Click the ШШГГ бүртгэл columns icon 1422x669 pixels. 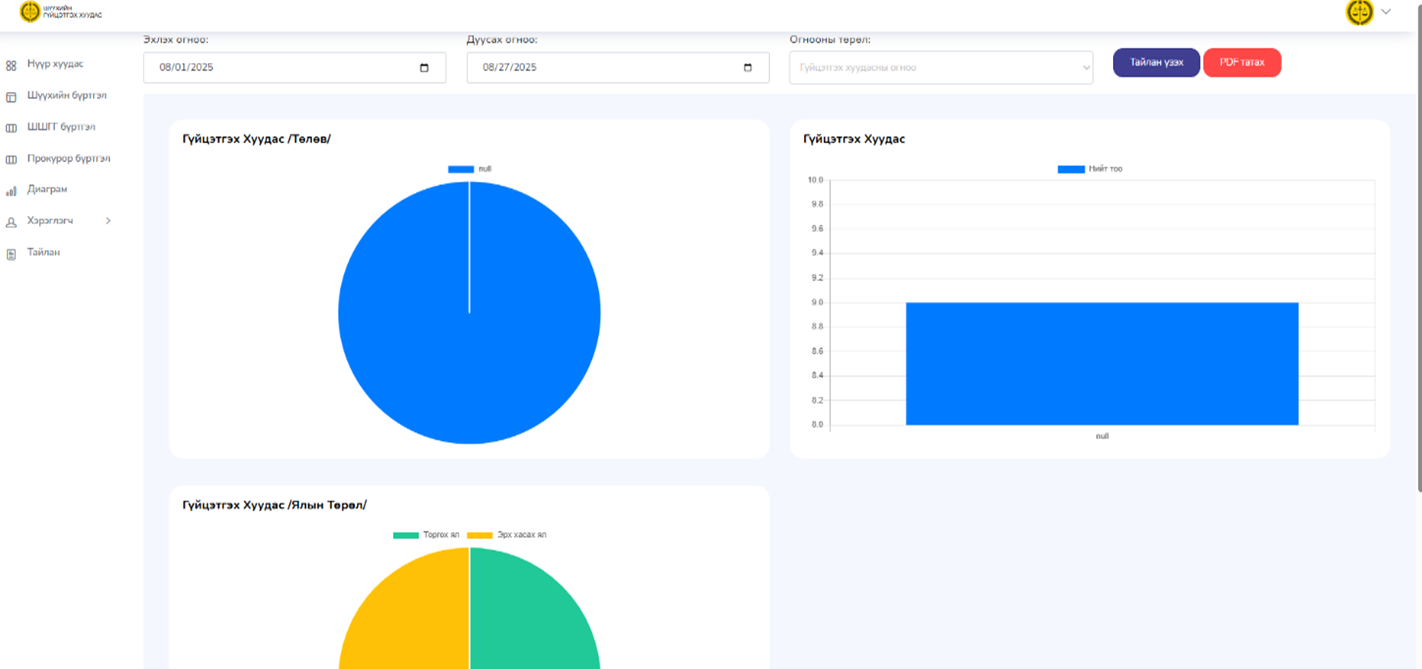click(x=11, y=128)
